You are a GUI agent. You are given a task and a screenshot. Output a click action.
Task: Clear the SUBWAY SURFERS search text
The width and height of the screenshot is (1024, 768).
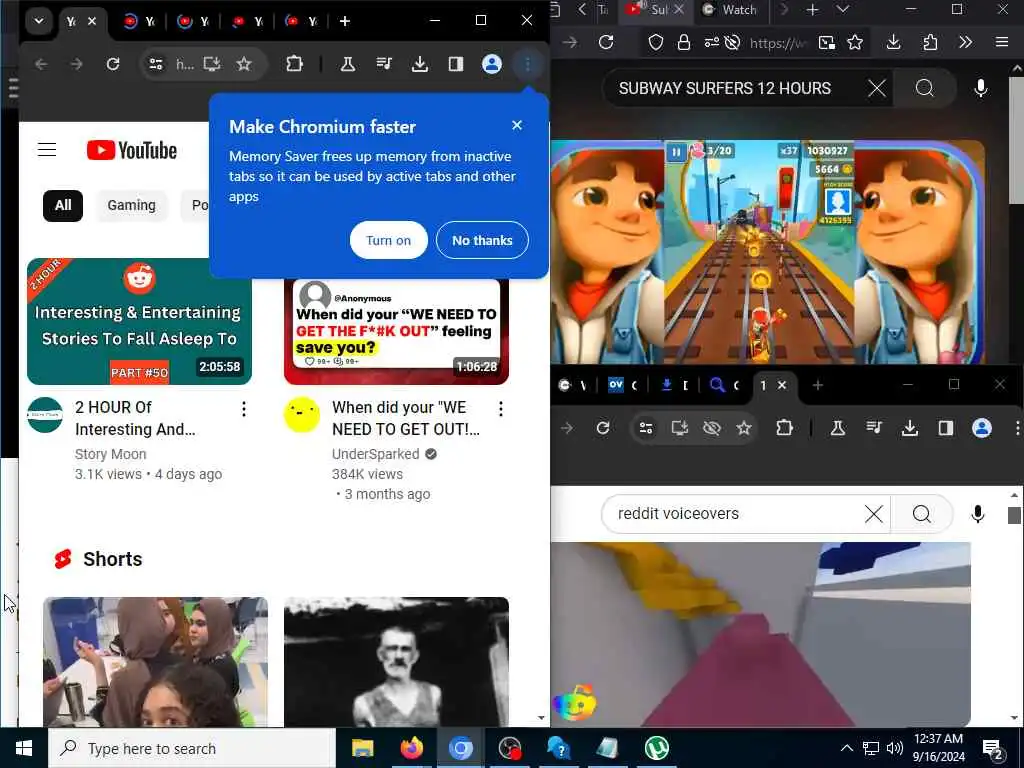click(876, 88)
